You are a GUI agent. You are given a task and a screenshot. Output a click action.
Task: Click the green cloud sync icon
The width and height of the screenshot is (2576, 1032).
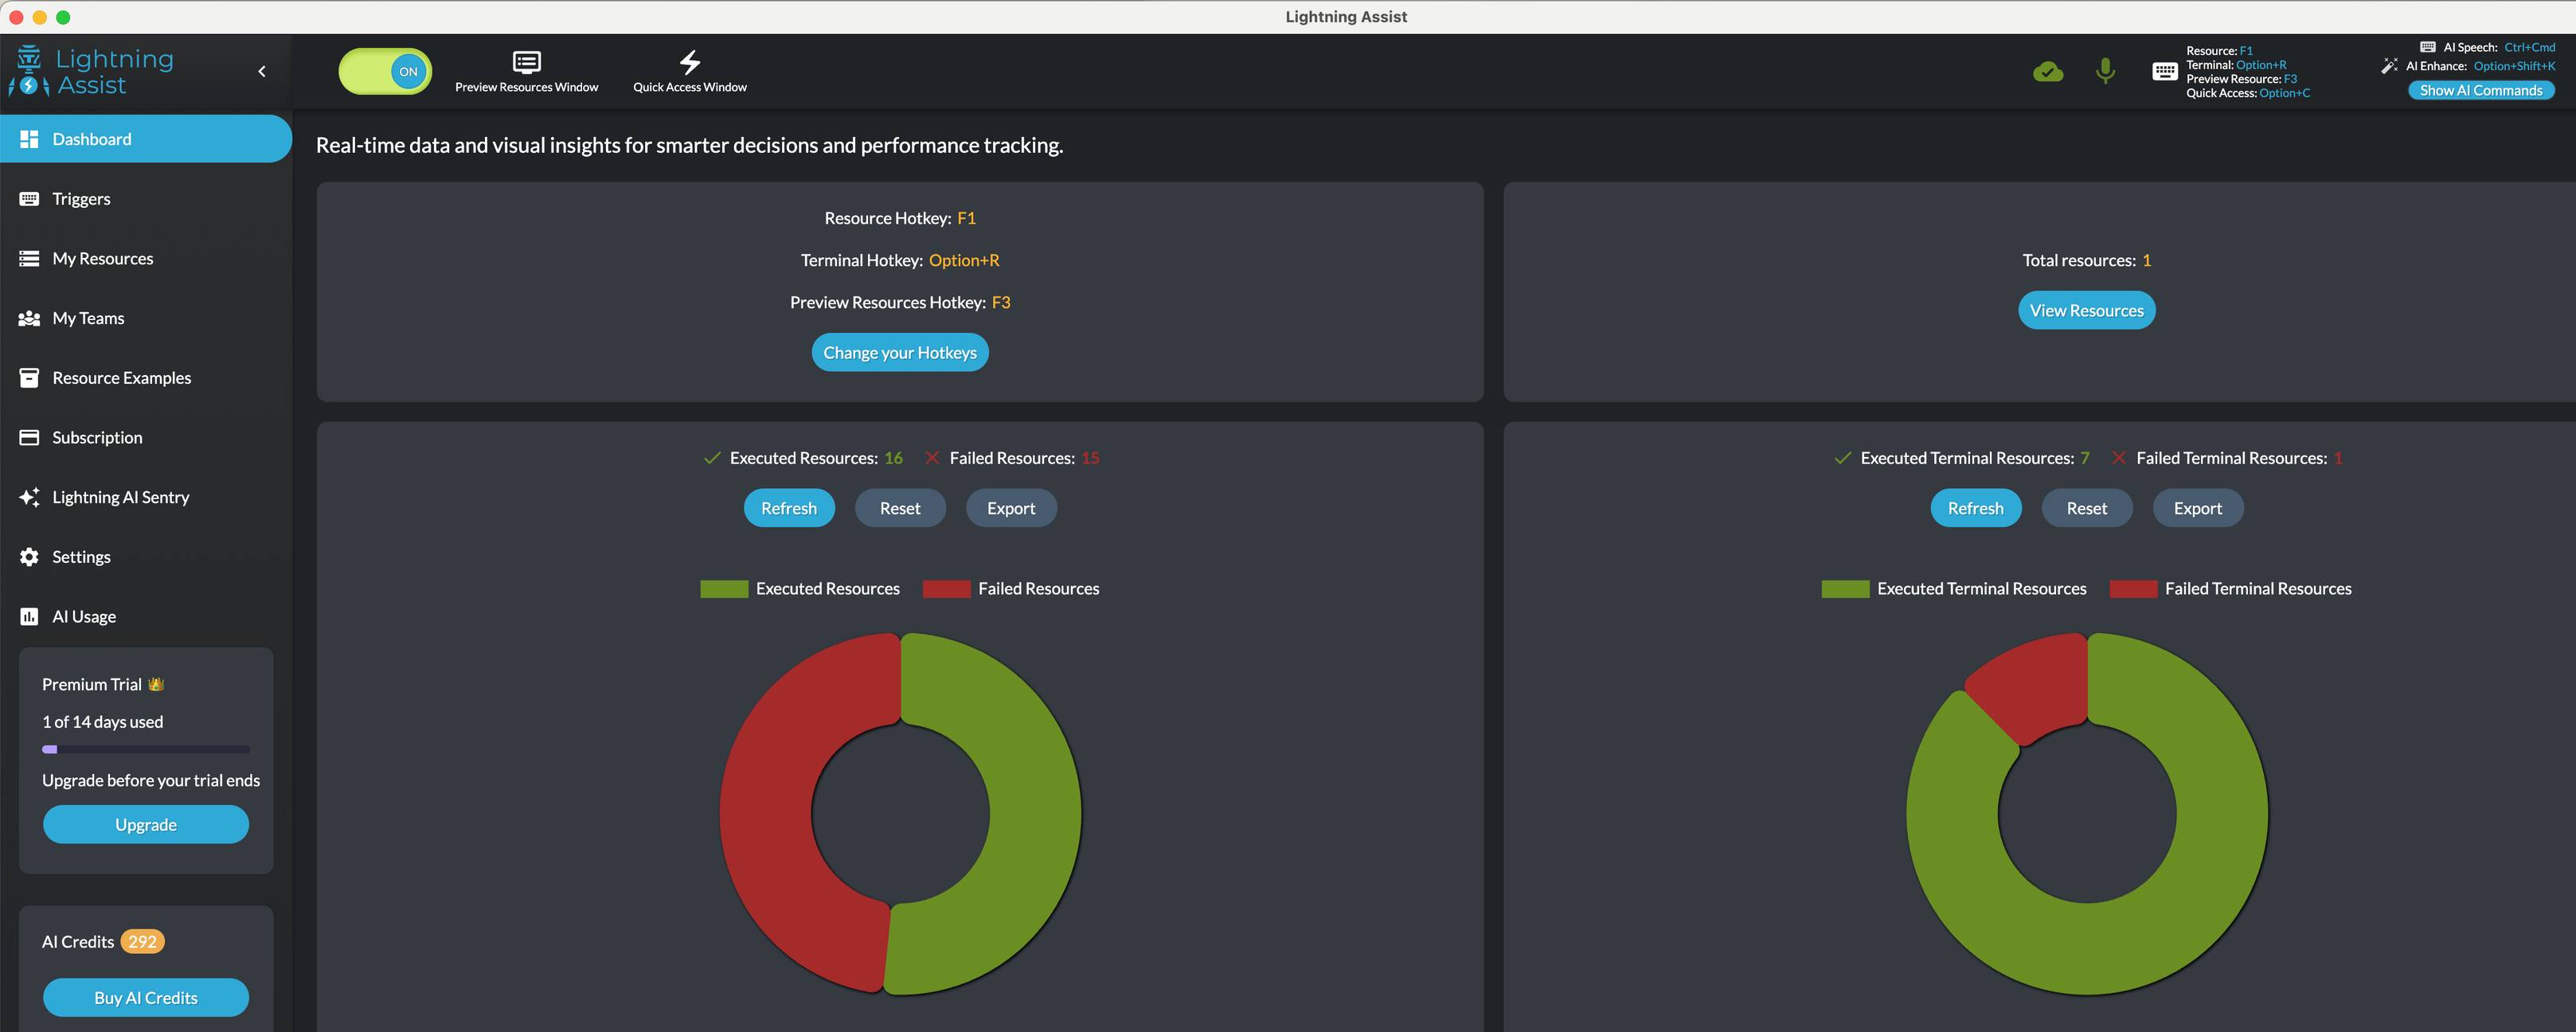(2047, 72)
